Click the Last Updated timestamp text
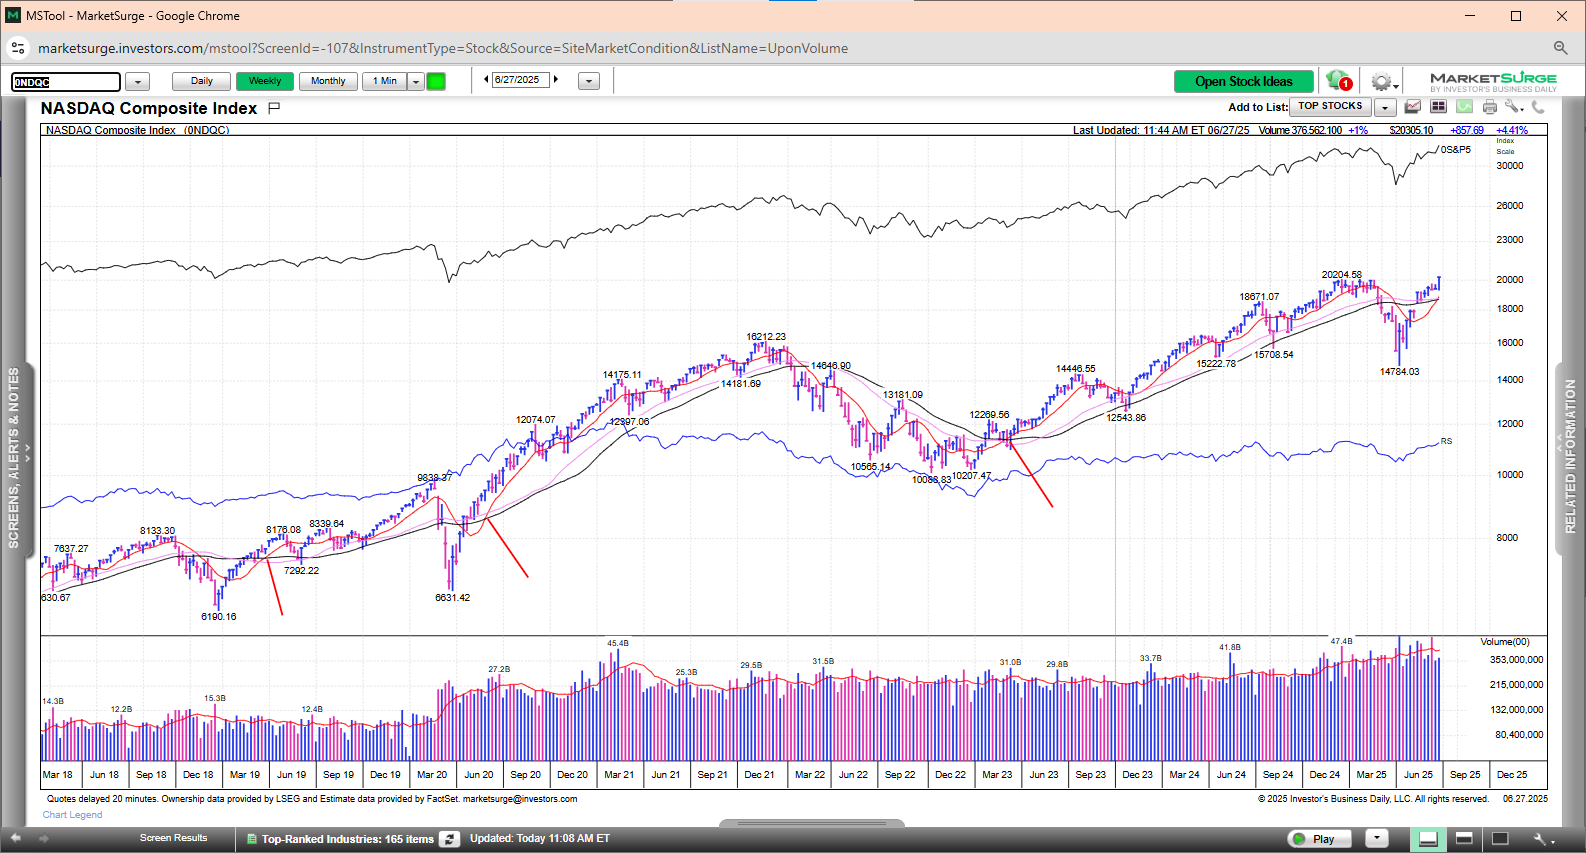This screenshot has height=853, width=1586. click(x=1161, y=130)
